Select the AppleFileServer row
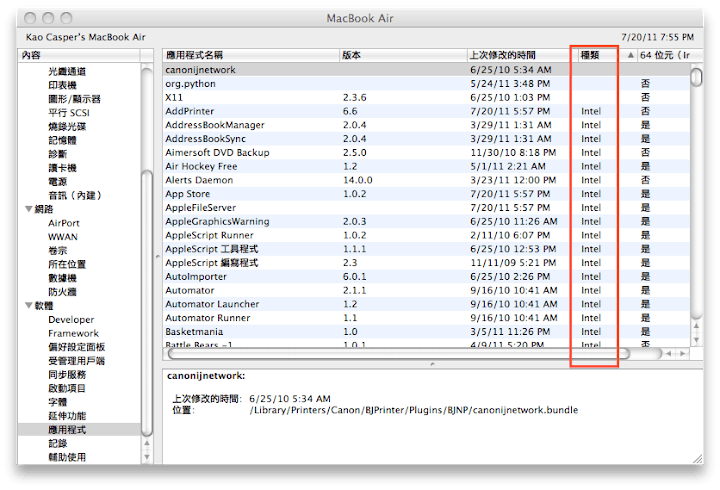This screenshot has height=490, width=720. (426, 208)
